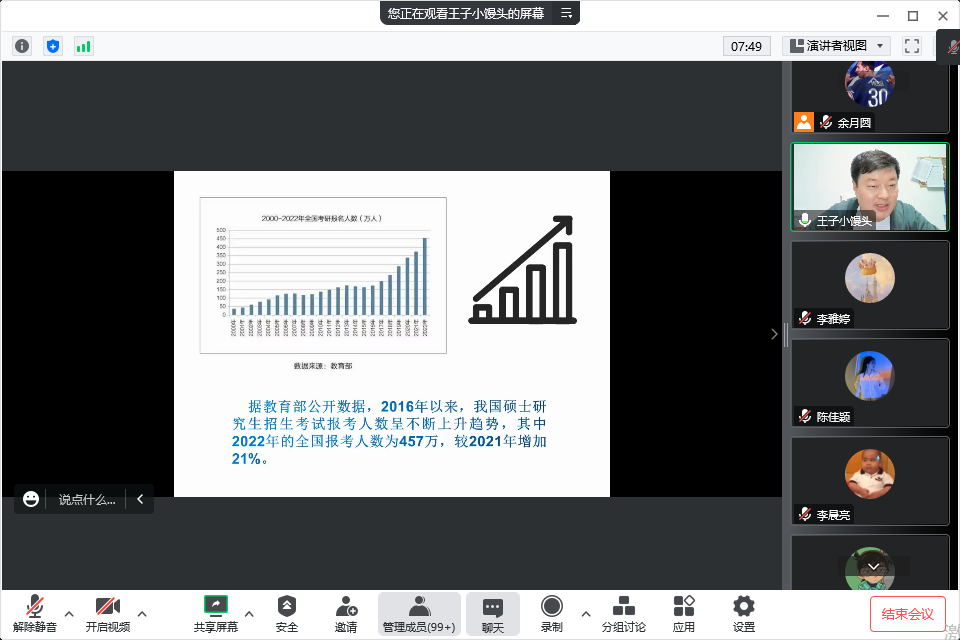Toggle 解除静音 to unmute the microphone
Screen dimensions: 960x640
[35, 613]
